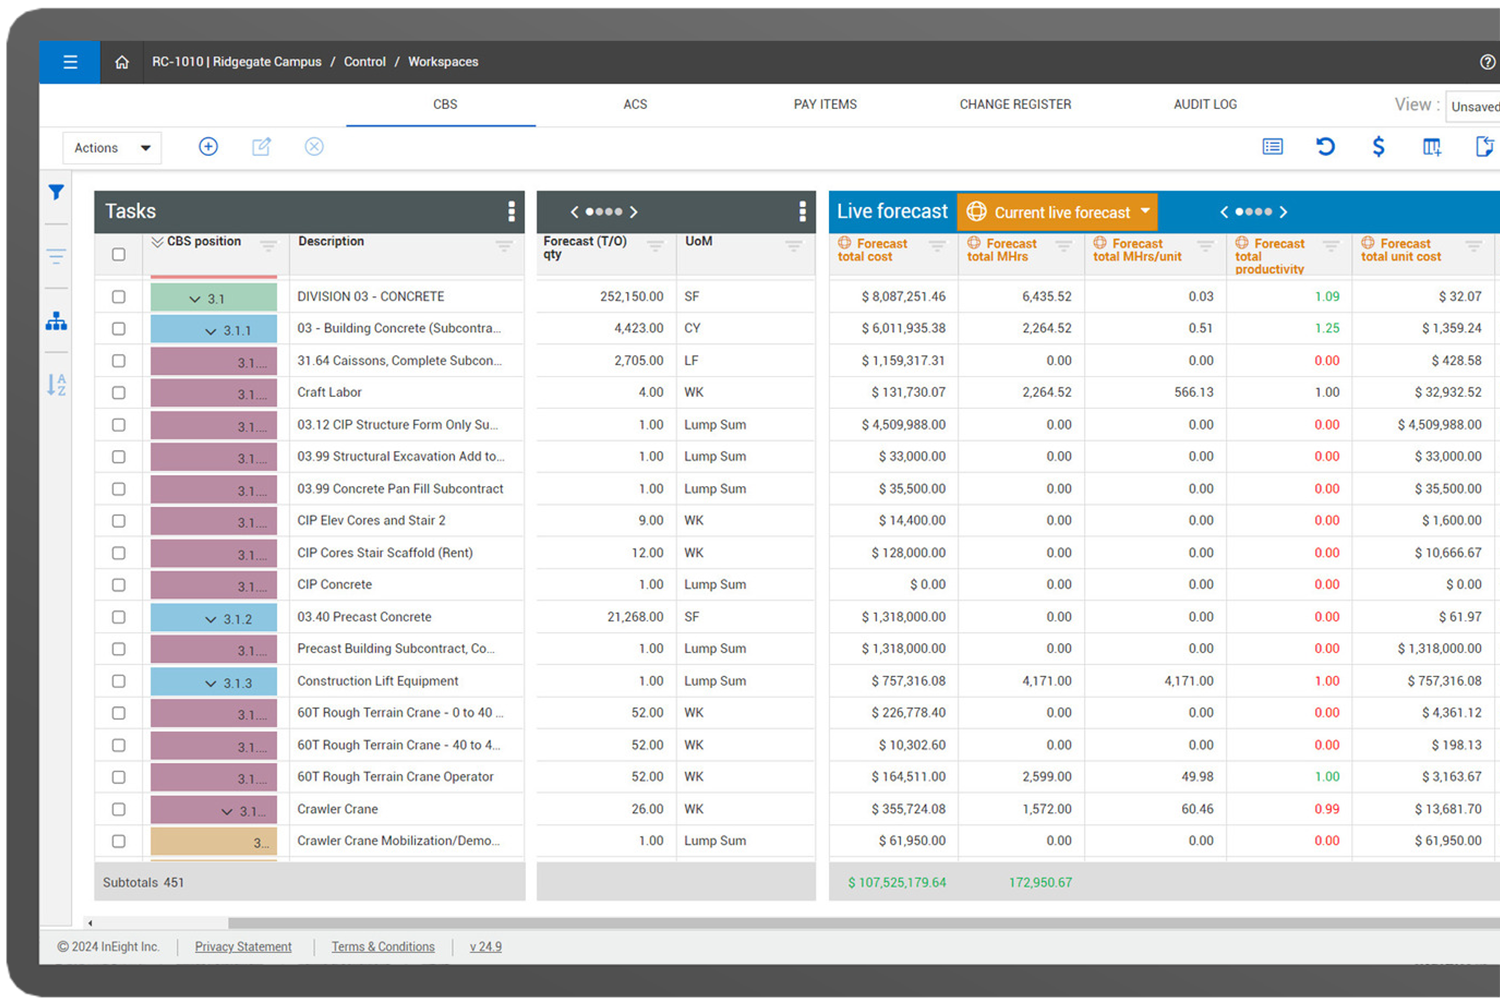Click the A-Z sort sidebar icon
Screen dimensions: 1500x1007
click(x=57, y=384)
